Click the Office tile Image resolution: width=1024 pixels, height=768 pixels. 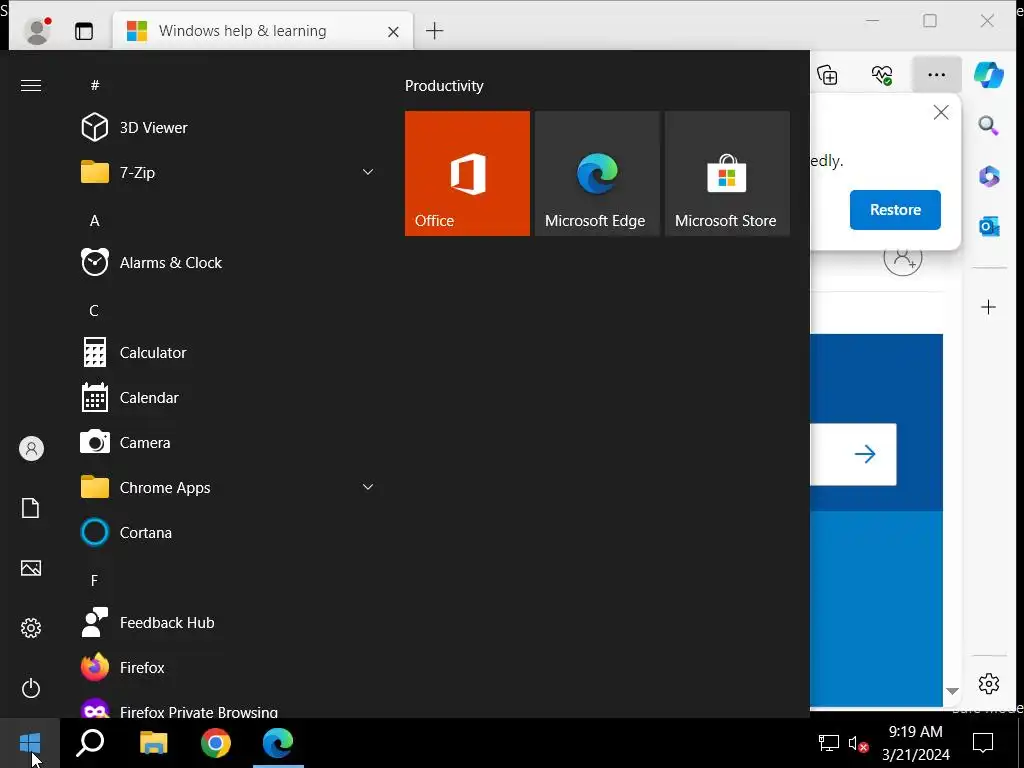click(467, 173)
